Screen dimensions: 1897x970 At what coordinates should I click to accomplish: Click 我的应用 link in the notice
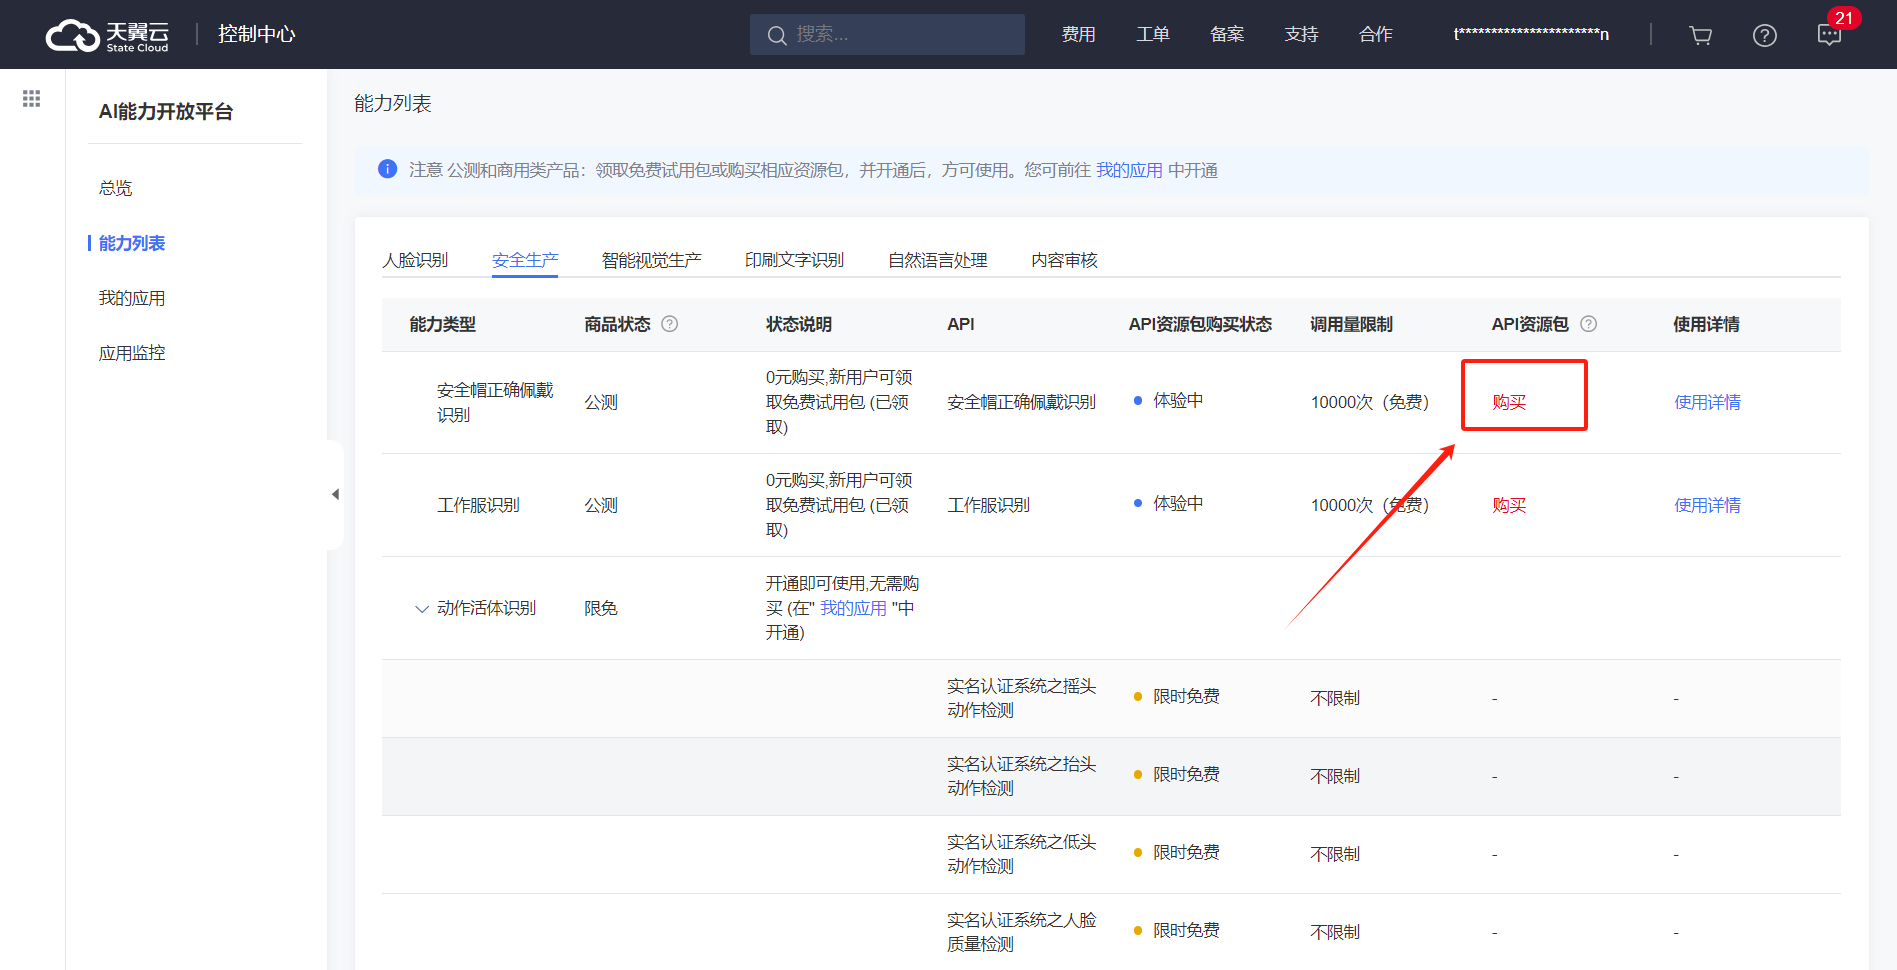pos(1129,170)
